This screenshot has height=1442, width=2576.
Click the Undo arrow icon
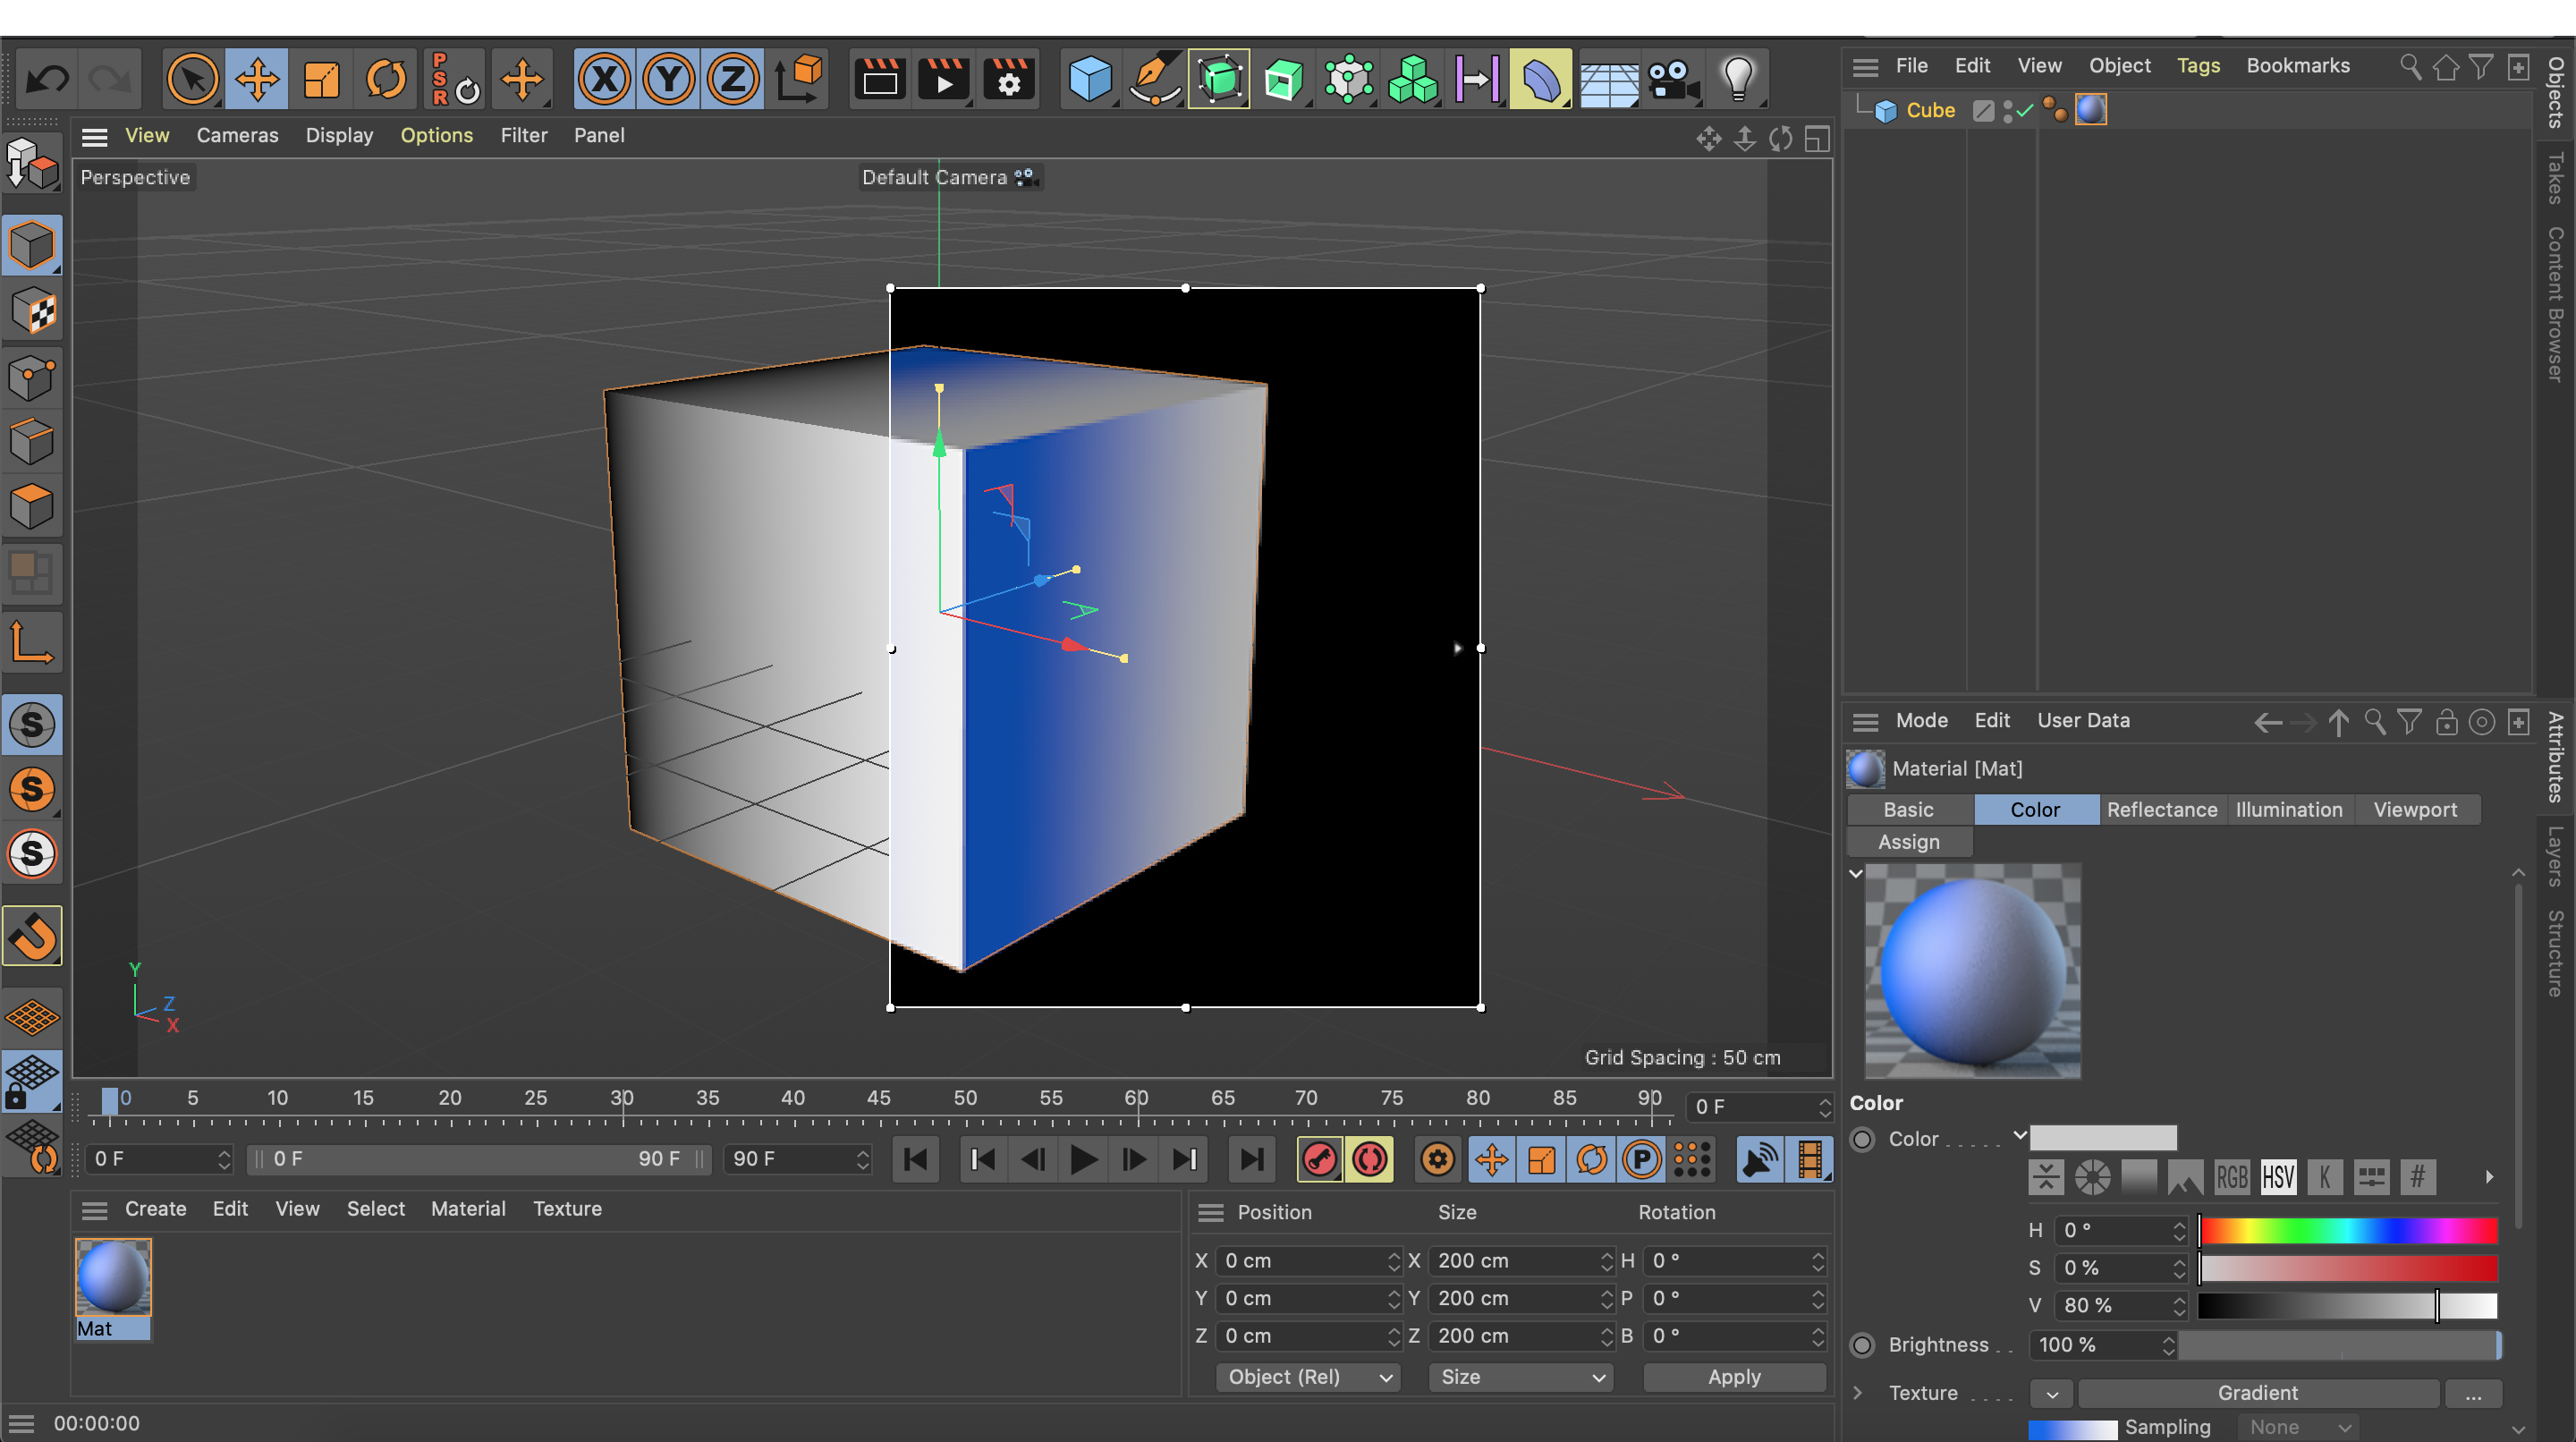46,78
